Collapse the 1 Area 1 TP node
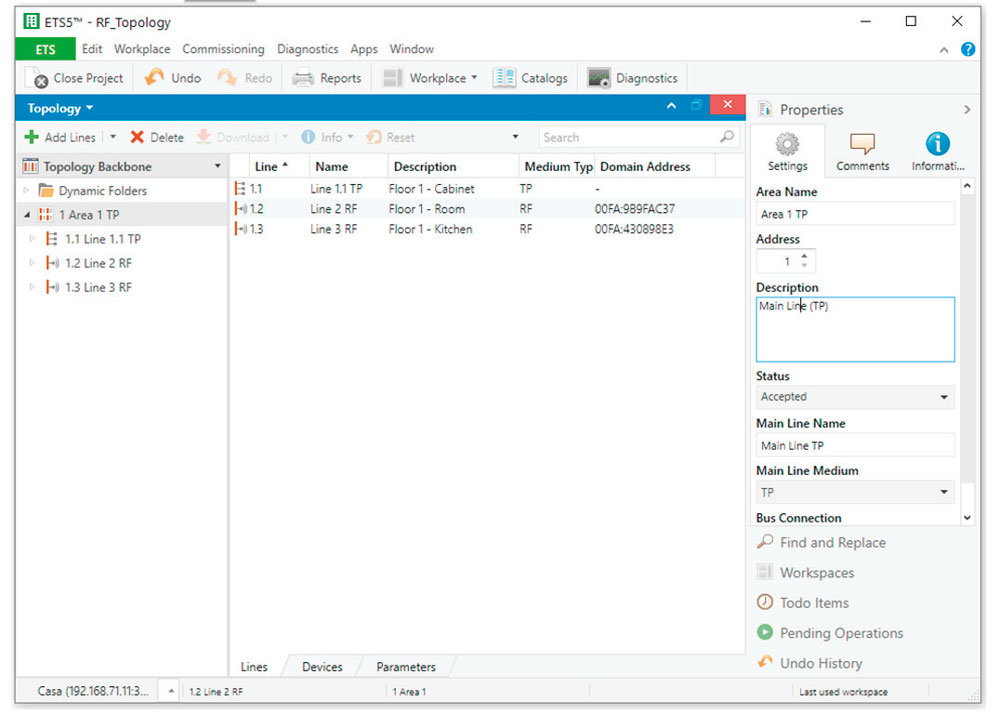Viewport: 1000px width, 714px height. tap(27, 215)
